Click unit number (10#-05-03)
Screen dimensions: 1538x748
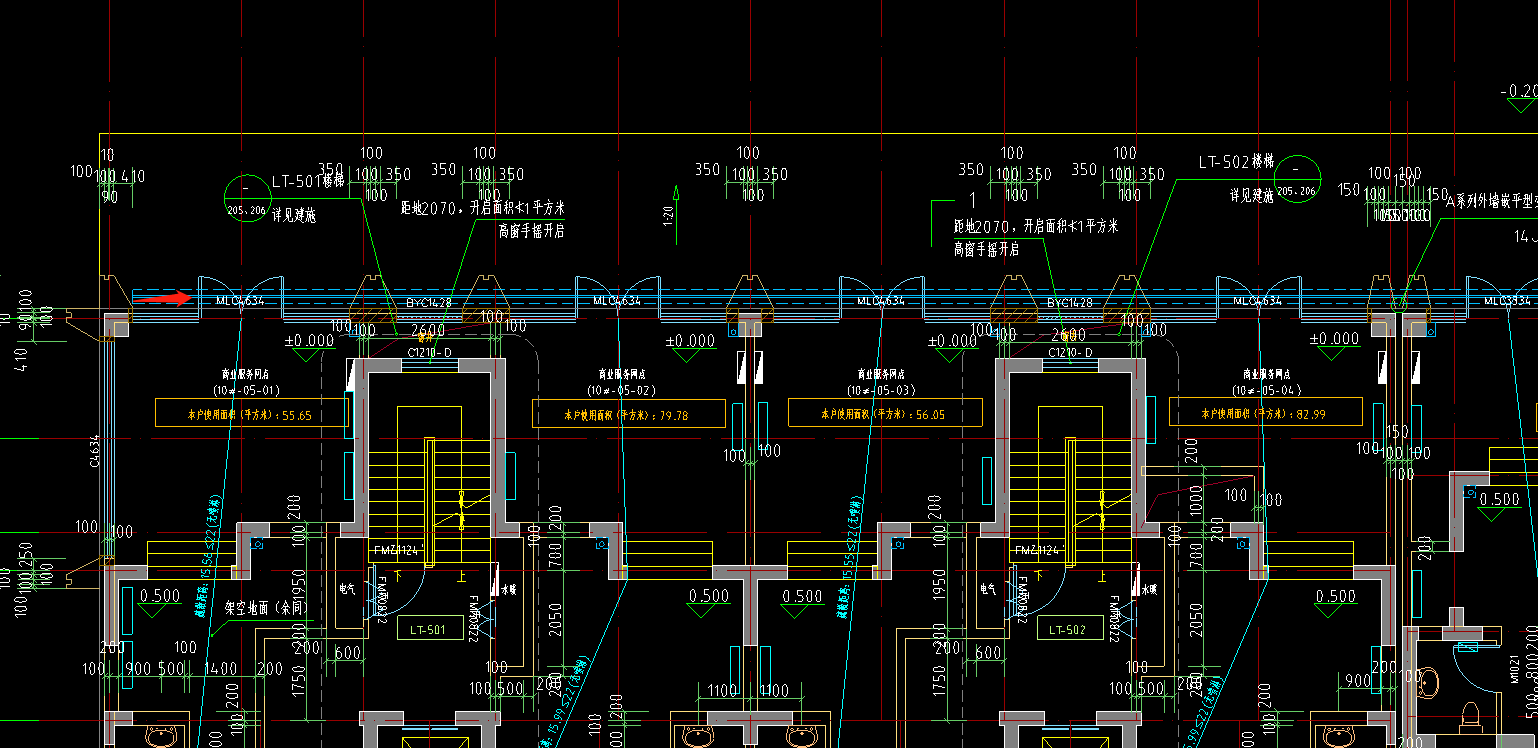[881, 390]
